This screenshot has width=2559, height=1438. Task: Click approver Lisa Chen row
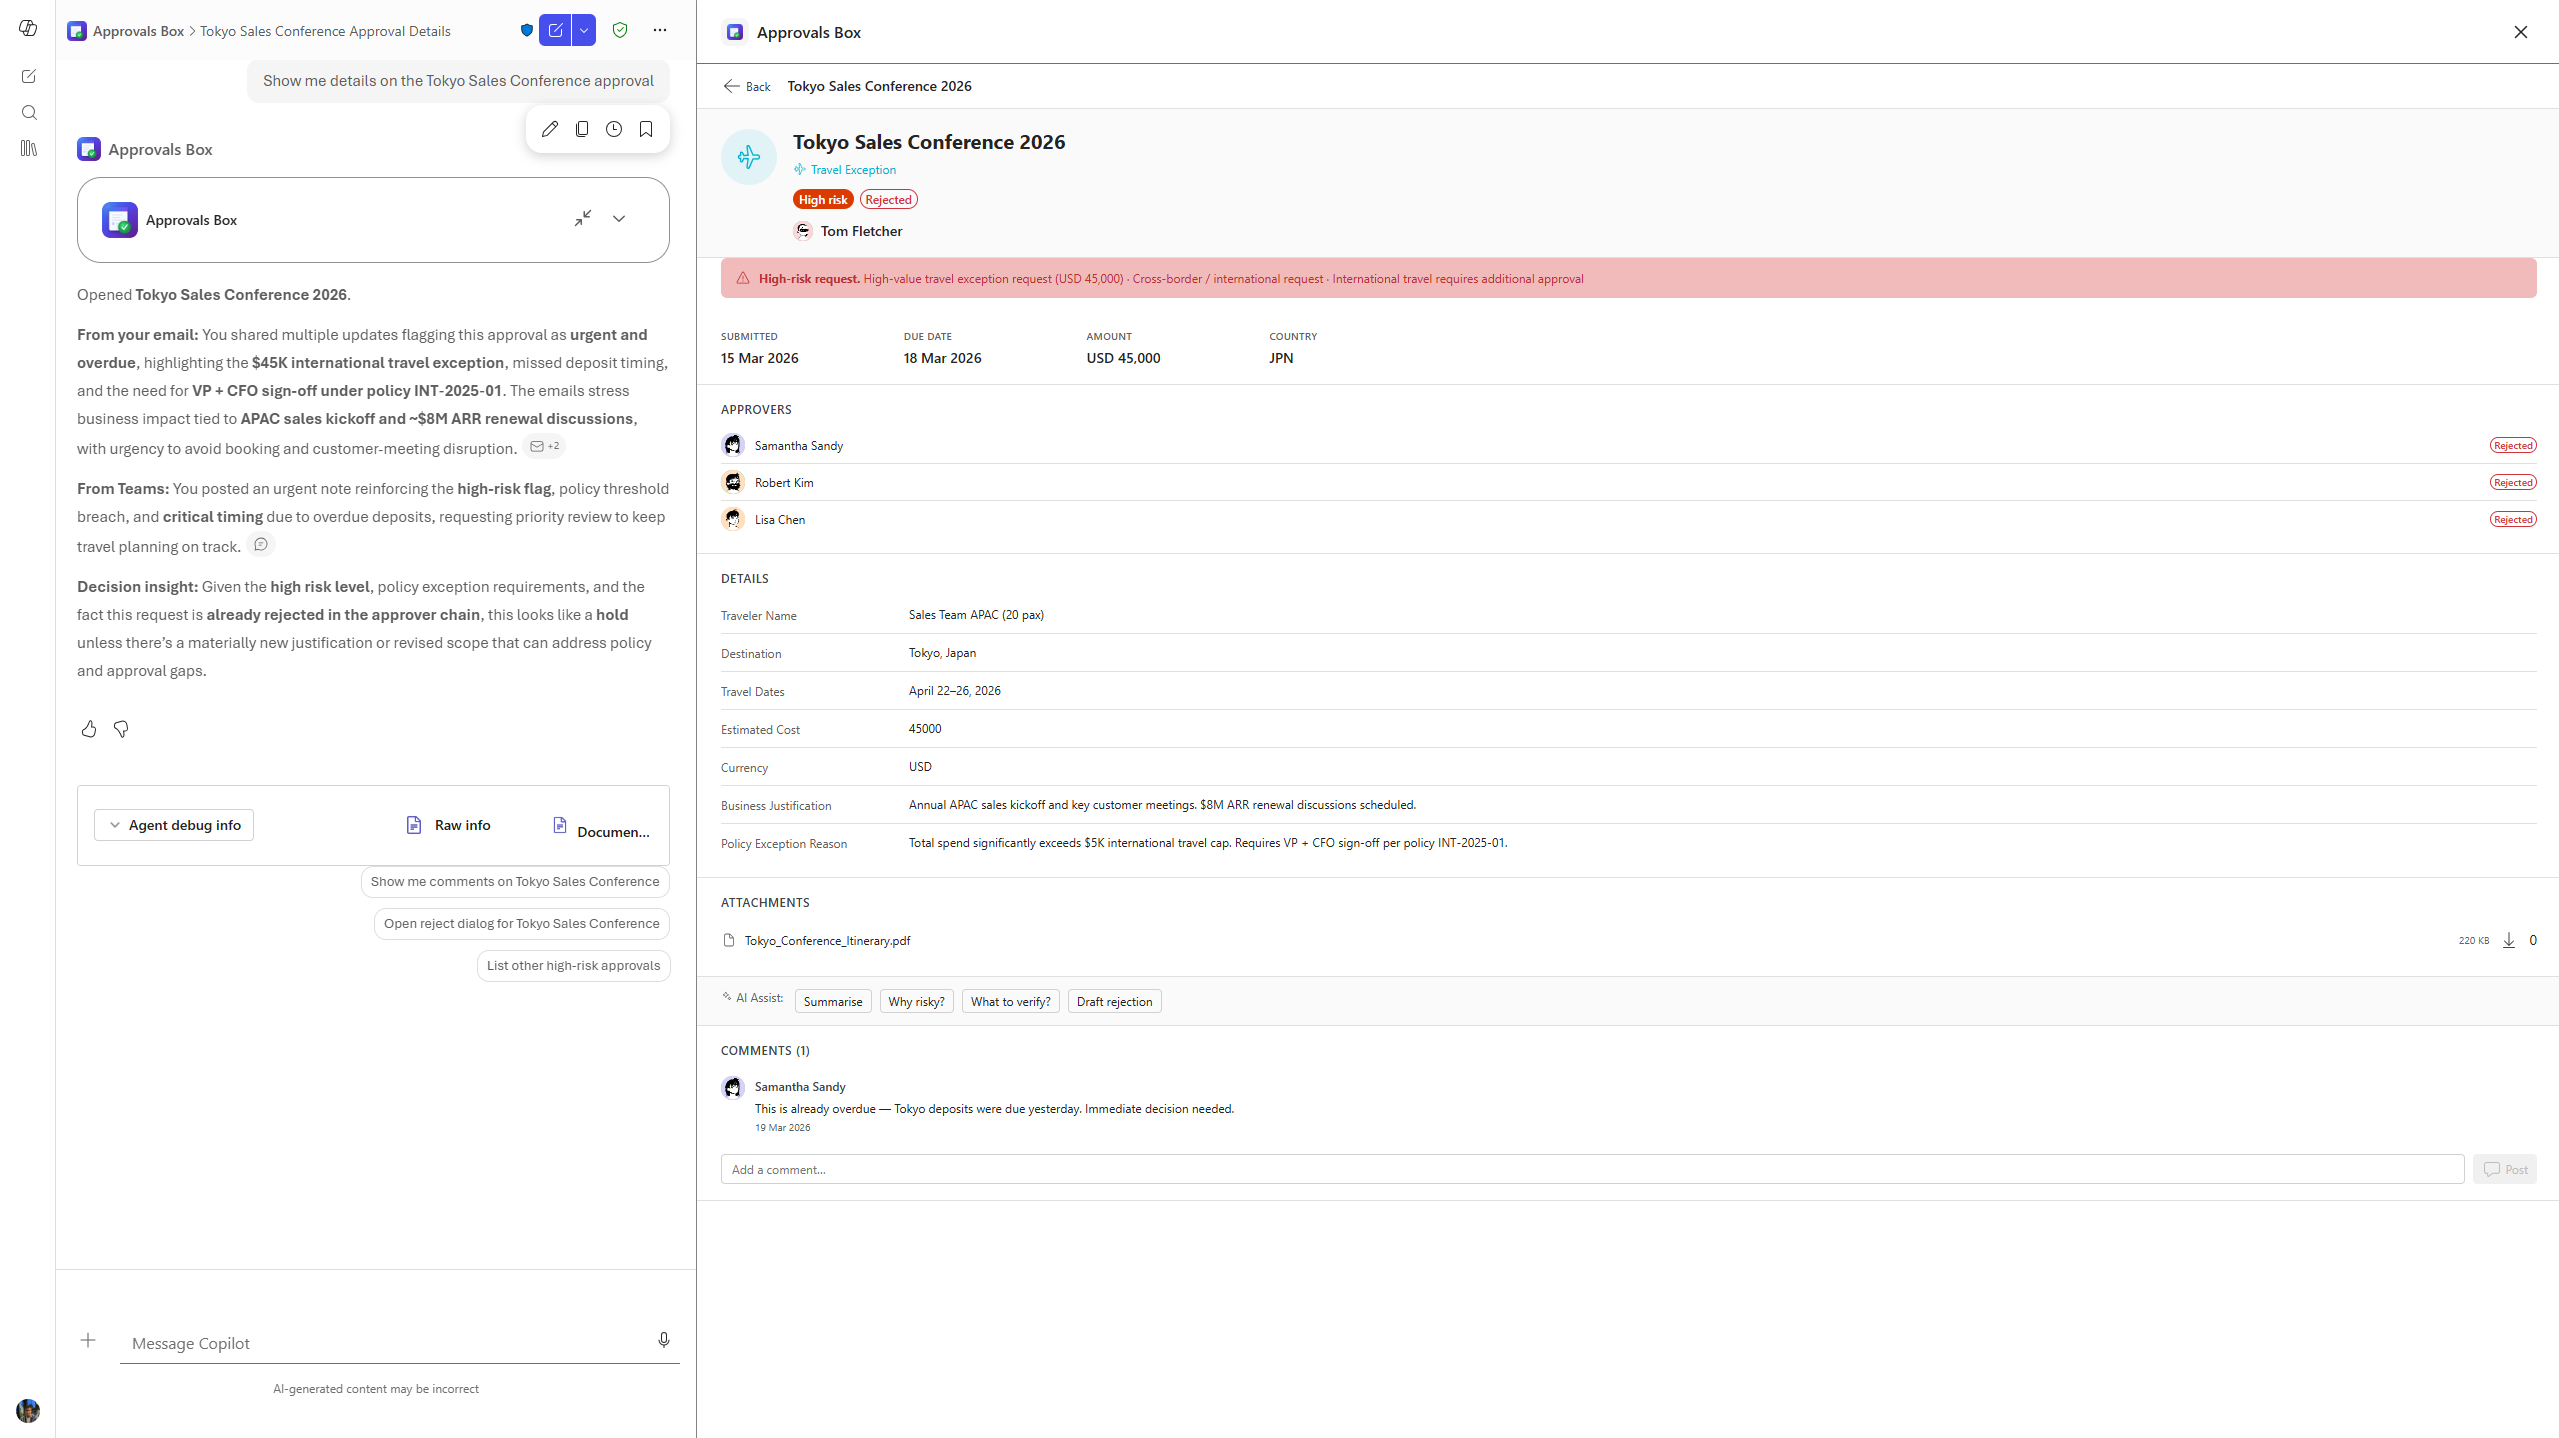[1628, 519]
